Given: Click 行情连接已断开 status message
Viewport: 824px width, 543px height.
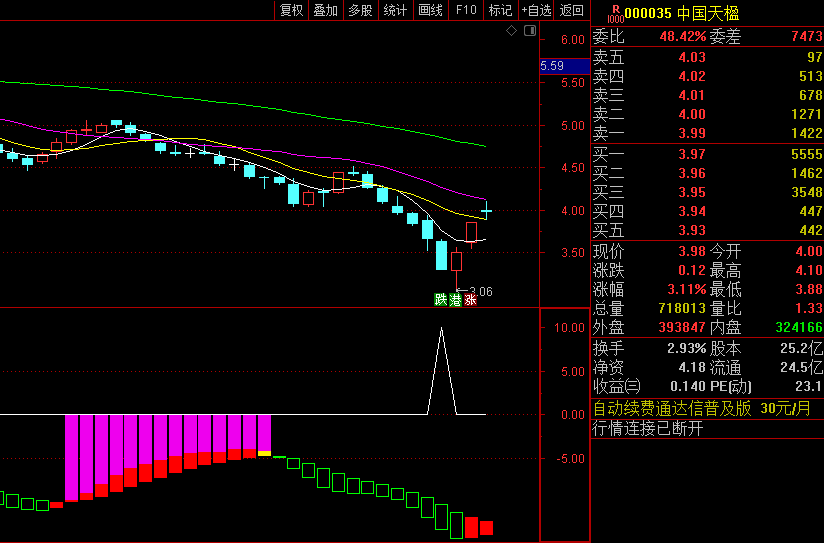Looking at the screenshot, I should tap(647, 428).
